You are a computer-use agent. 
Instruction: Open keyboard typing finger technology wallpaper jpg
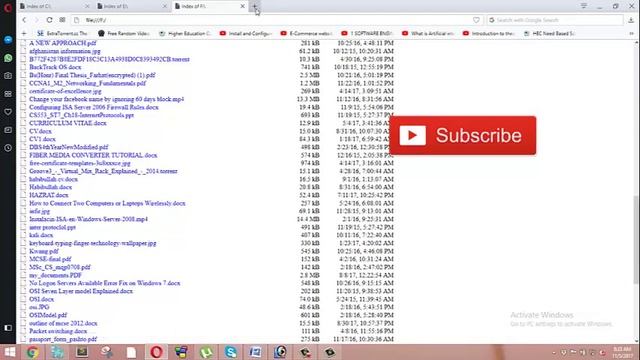[93, 243]
